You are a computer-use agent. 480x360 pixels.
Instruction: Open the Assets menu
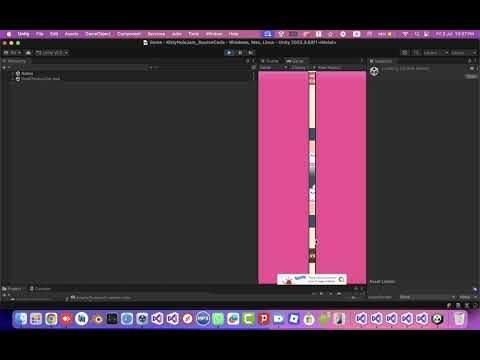(x=72, y=34)
